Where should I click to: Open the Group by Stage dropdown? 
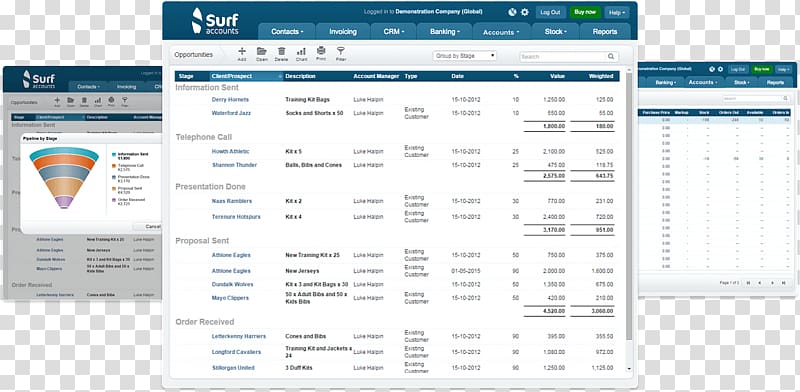pyautogui.click(x=464, y=56)
